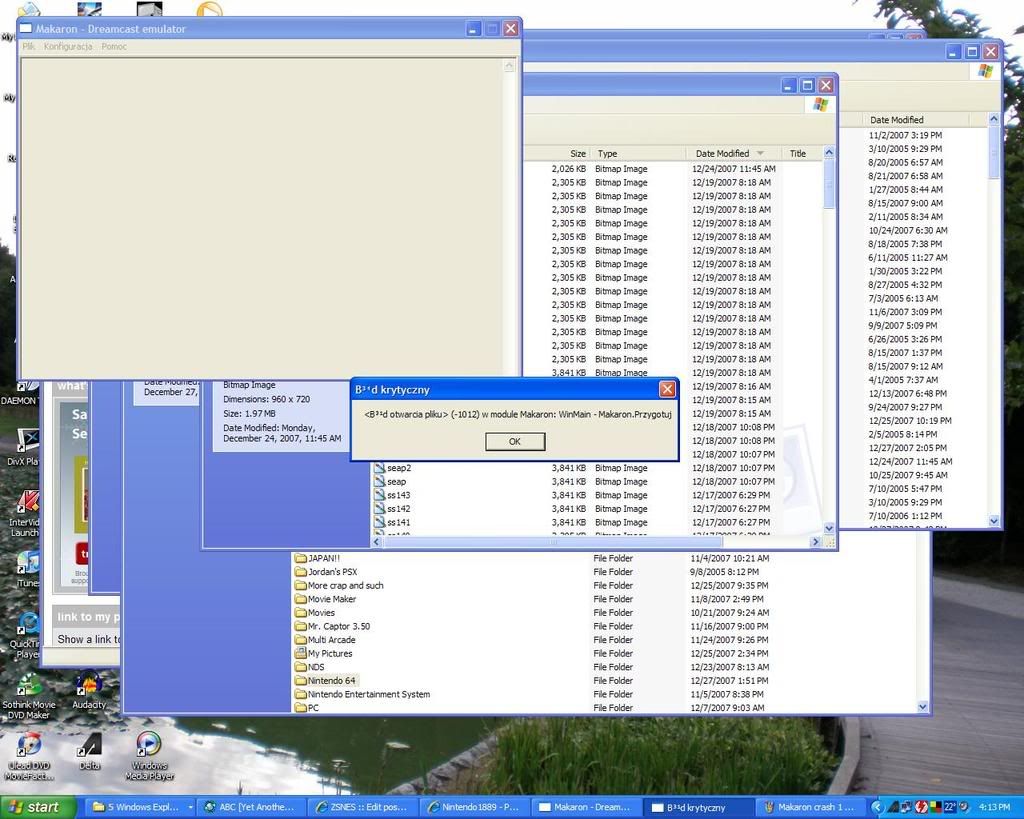Click the 11/2/2007 3:19 PM date entry
1024x819 pixels.
pos(905,135)
